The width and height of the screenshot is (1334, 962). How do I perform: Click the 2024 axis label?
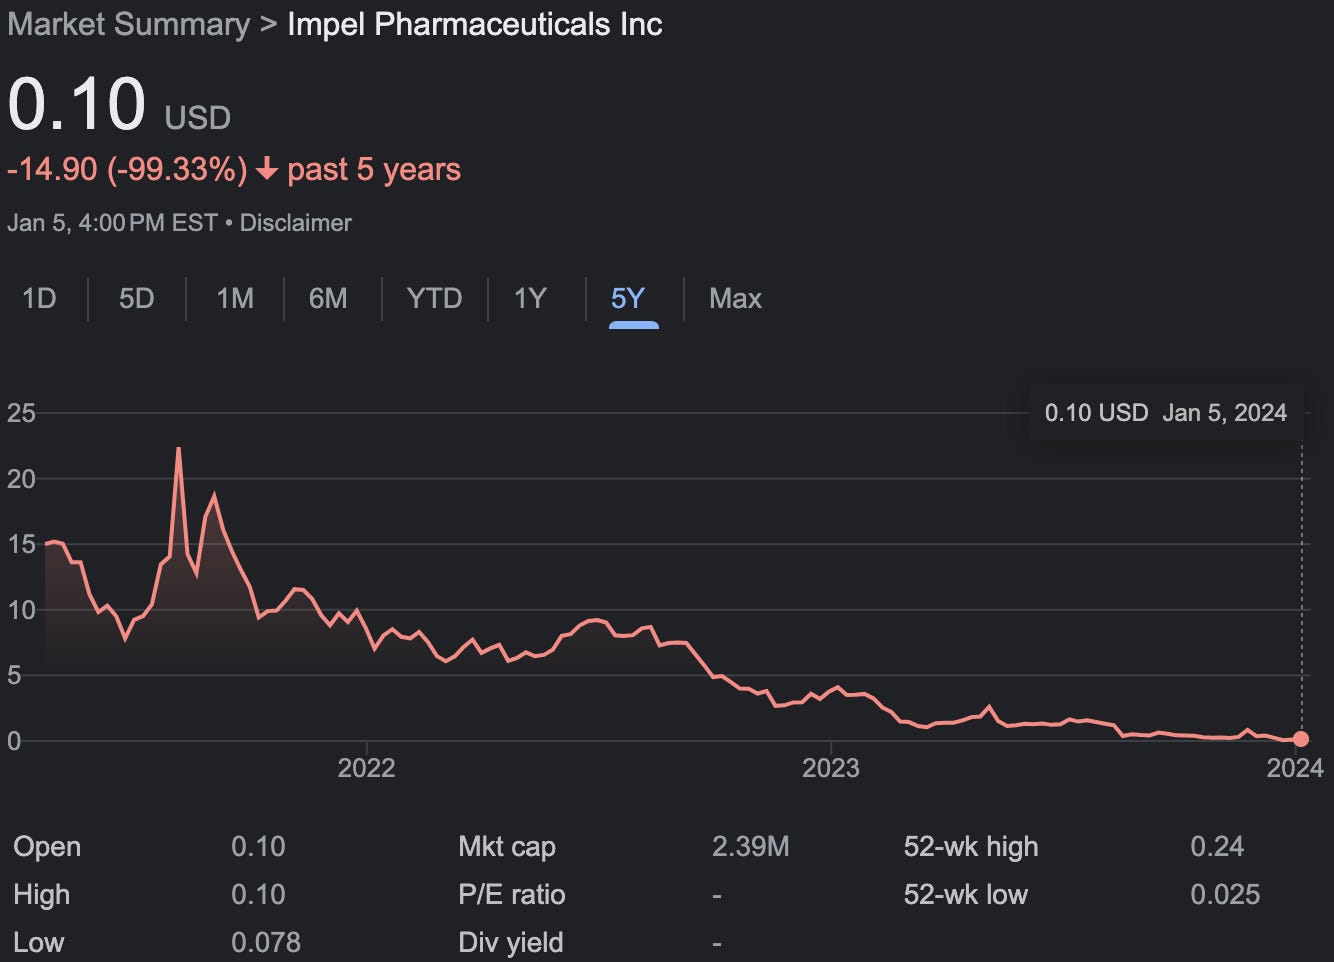coord(1295,768)
